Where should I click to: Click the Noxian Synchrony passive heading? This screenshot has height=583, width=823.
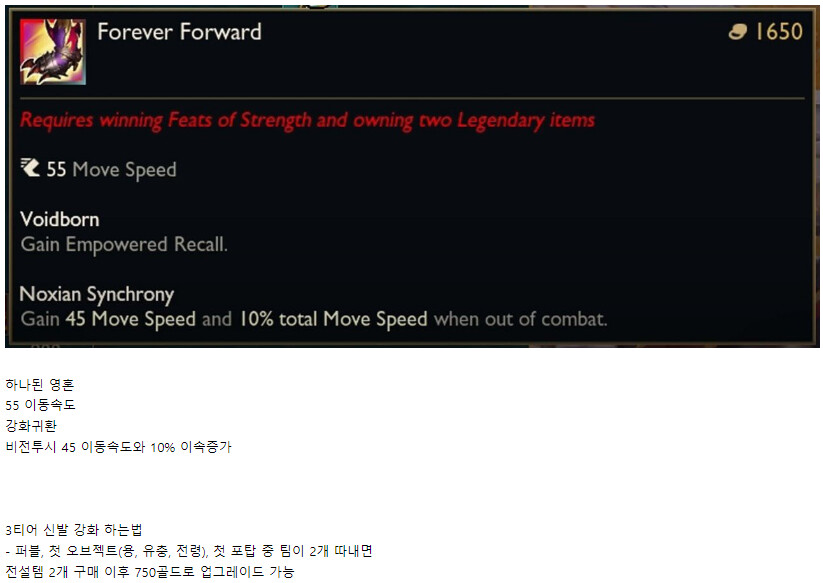(x=97, y=294)
